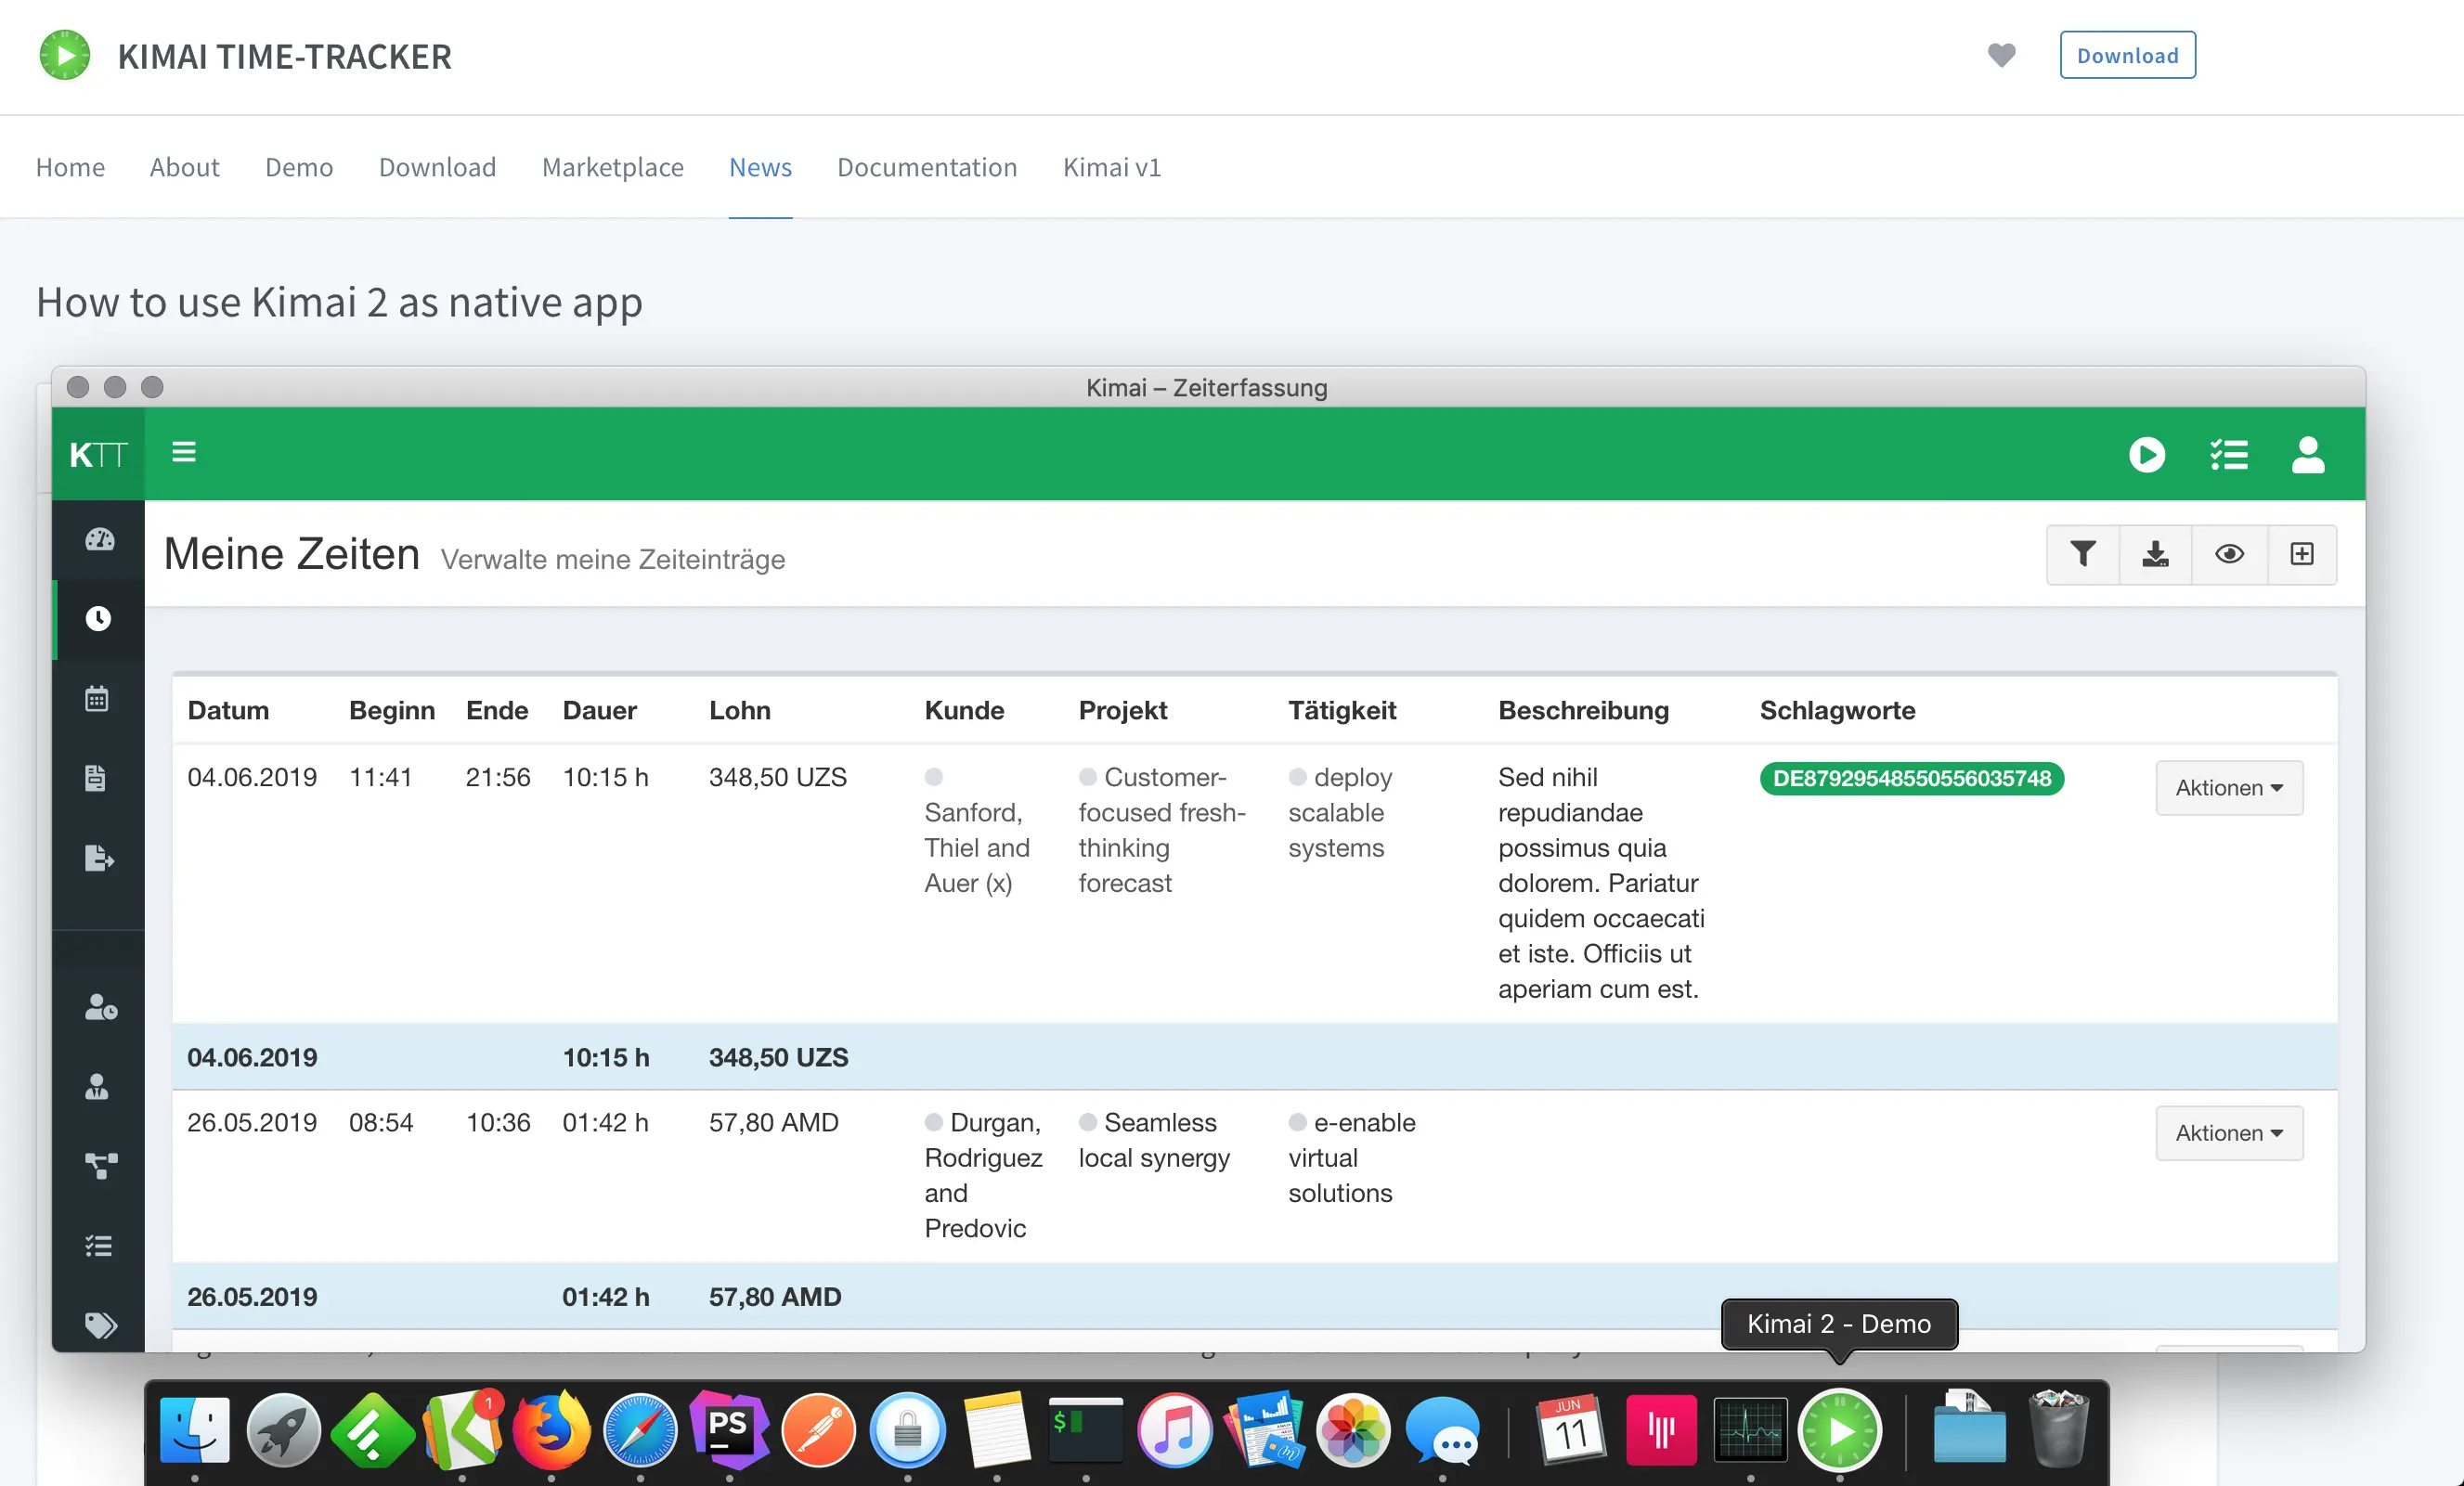Open Photos app in the dock
This screenshot has height=1486, width=2464.
point(1353,1430)
